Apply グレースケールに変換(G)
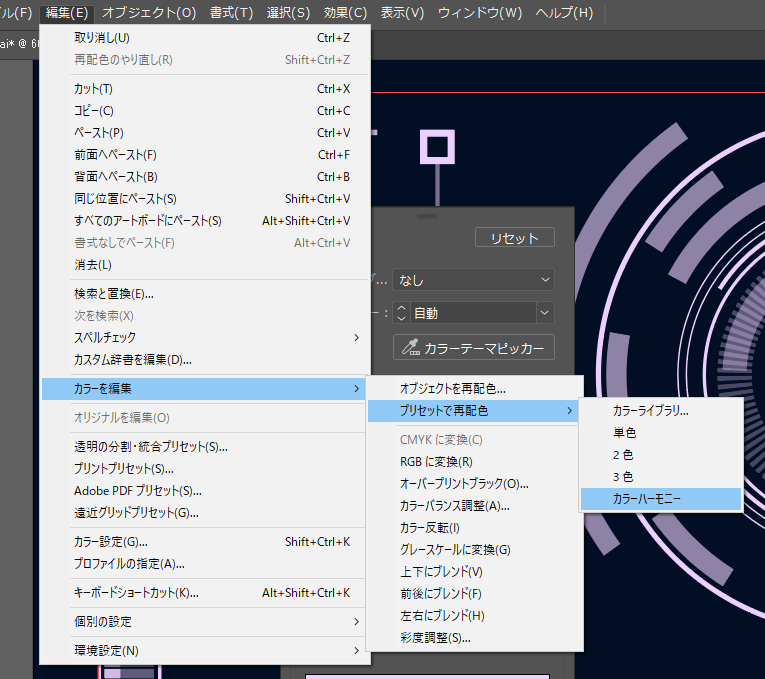The image size is (765, 679). click(x=474, y=550)
